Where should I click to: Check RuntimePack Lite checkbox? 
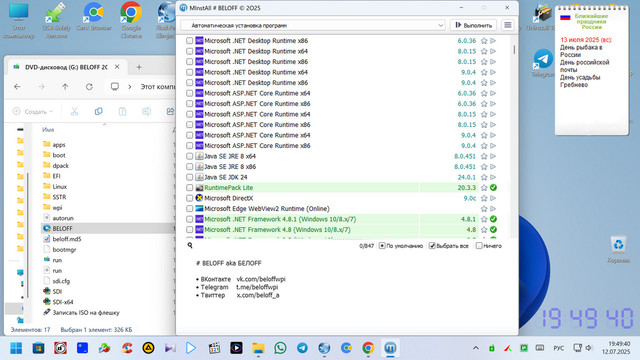coord(189,188)
